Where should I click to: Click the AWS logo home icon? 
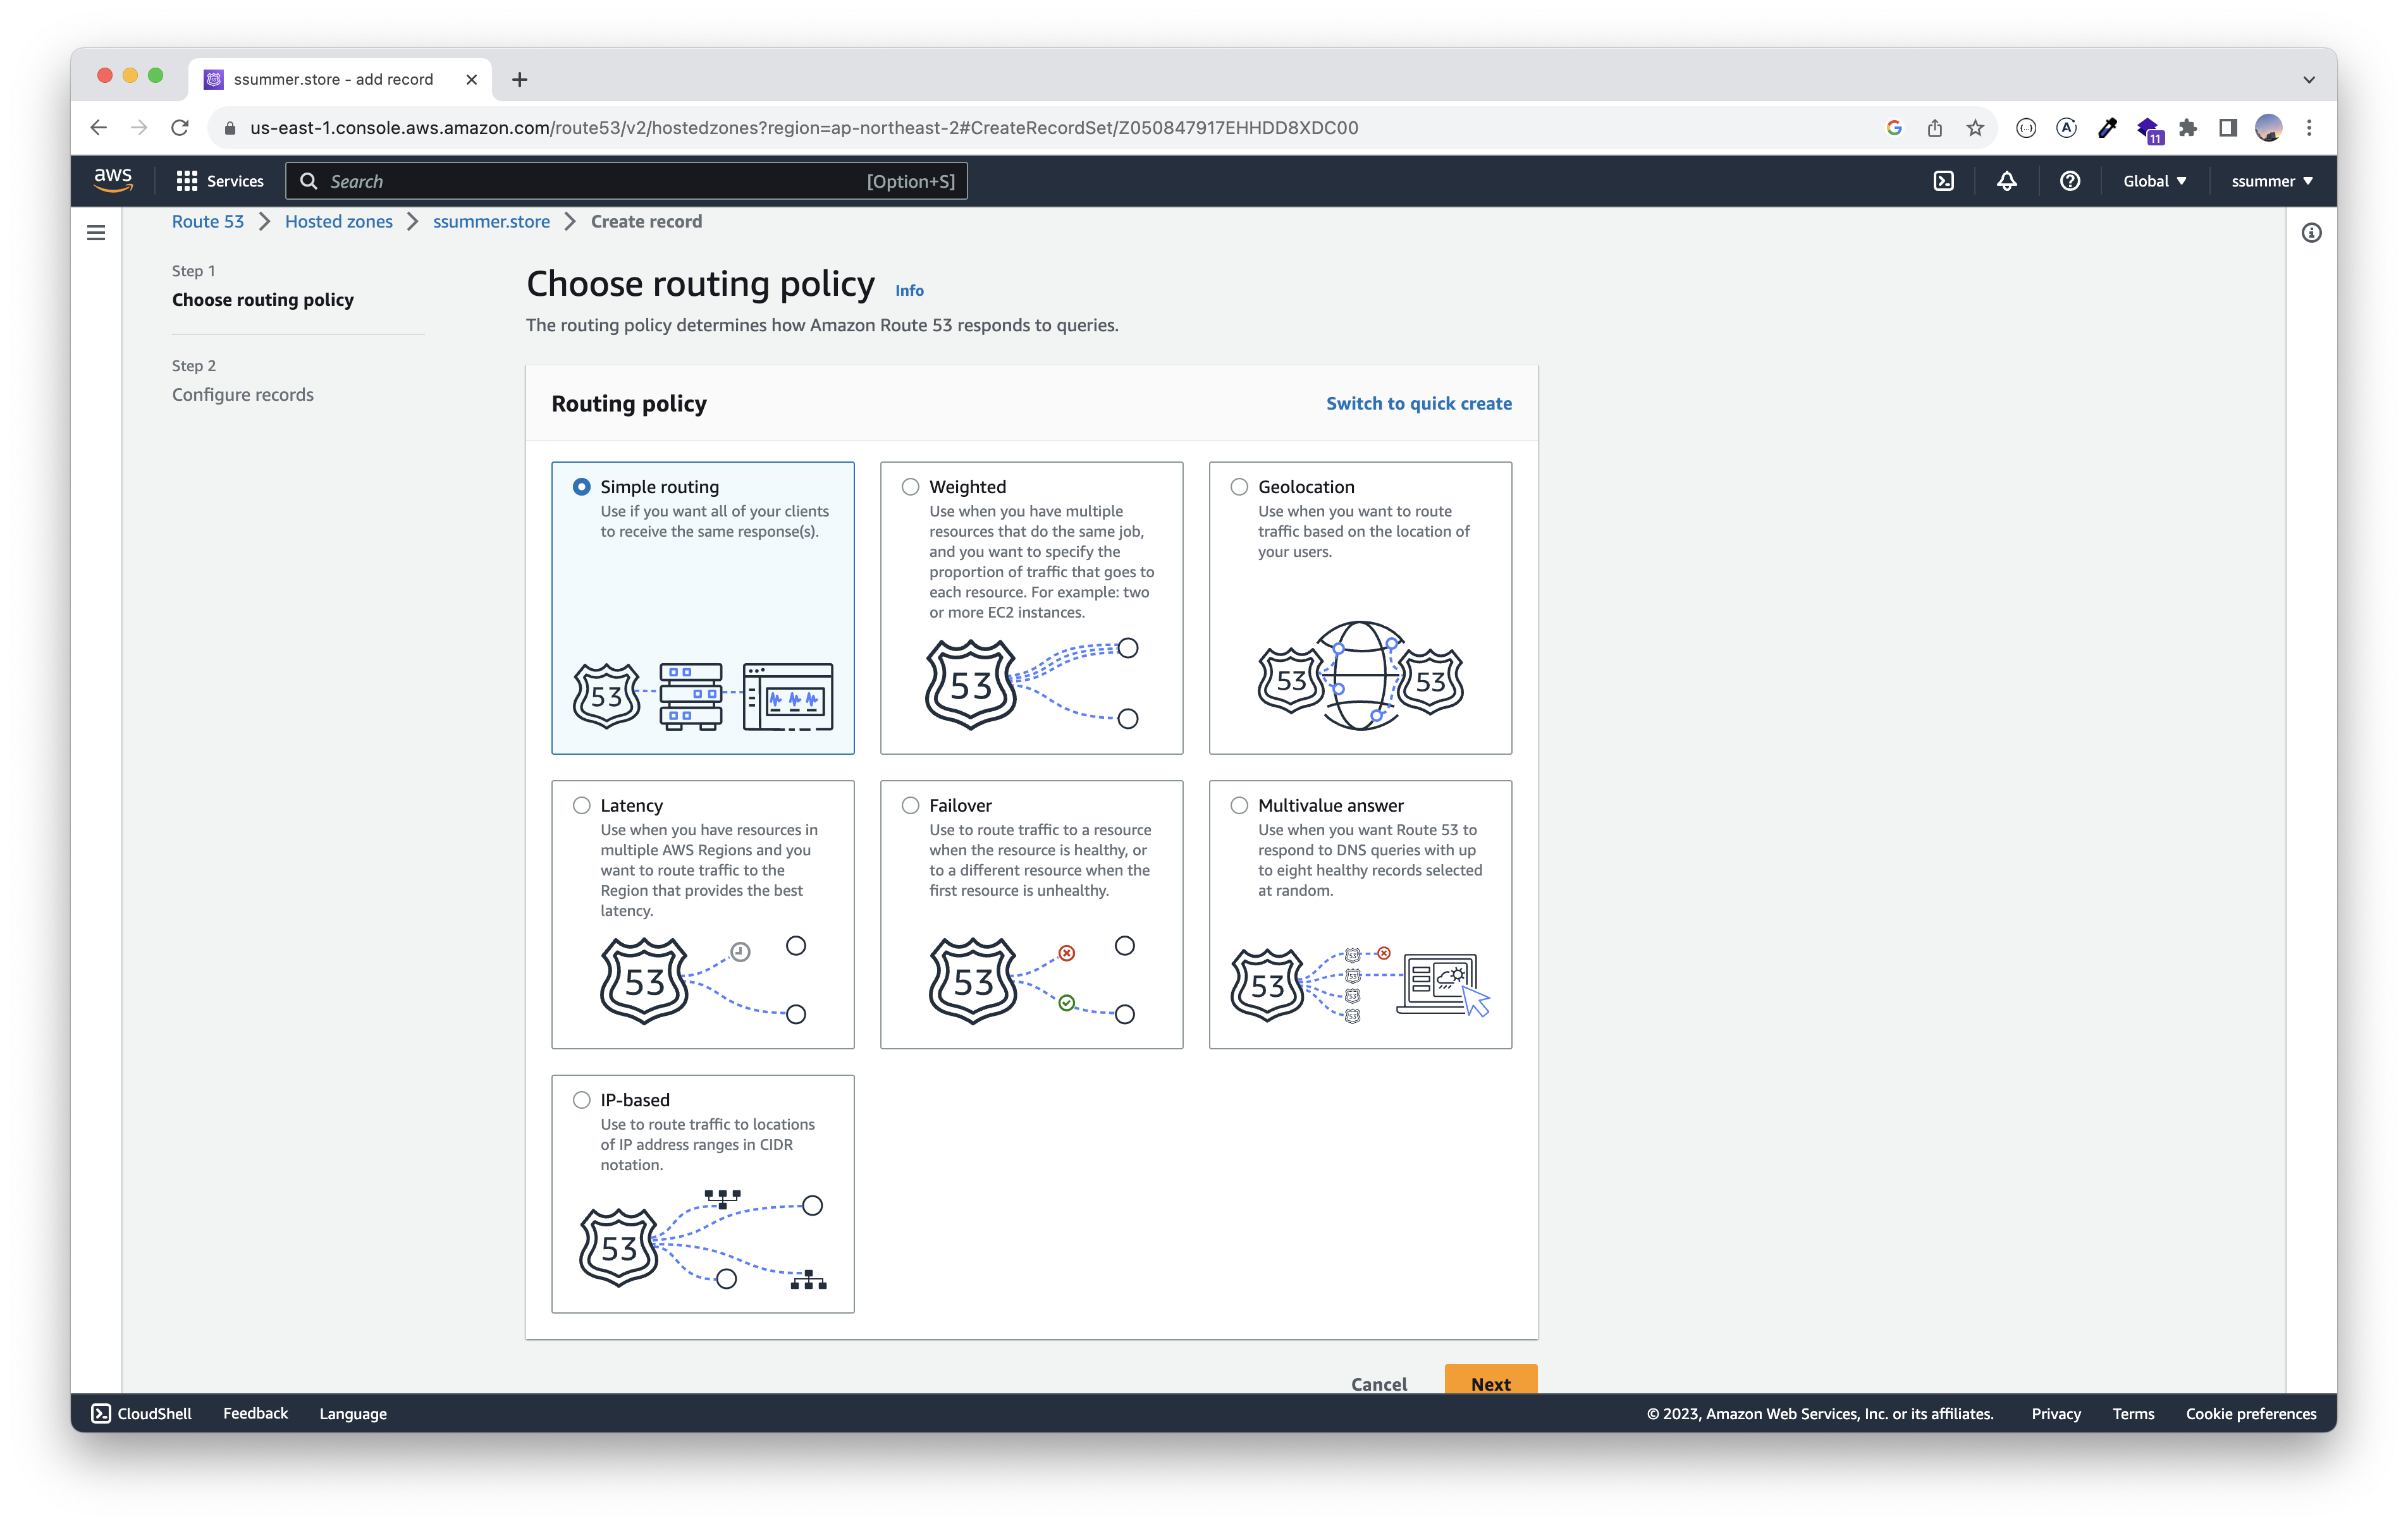tap(113, 180)
